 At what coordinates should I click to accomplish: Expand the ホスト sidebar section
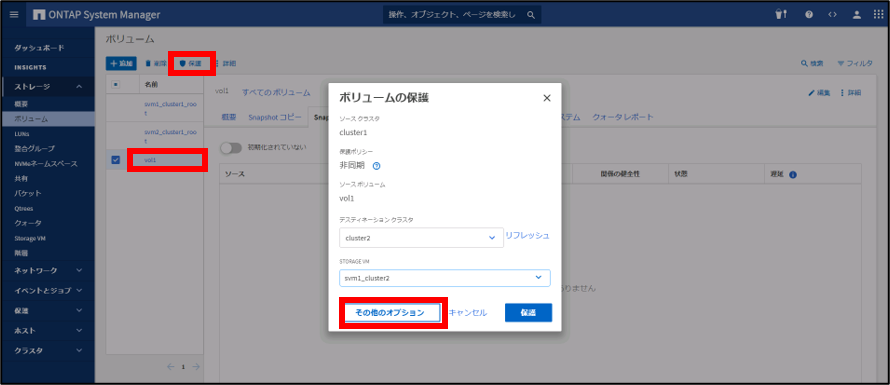pos(79,330)
